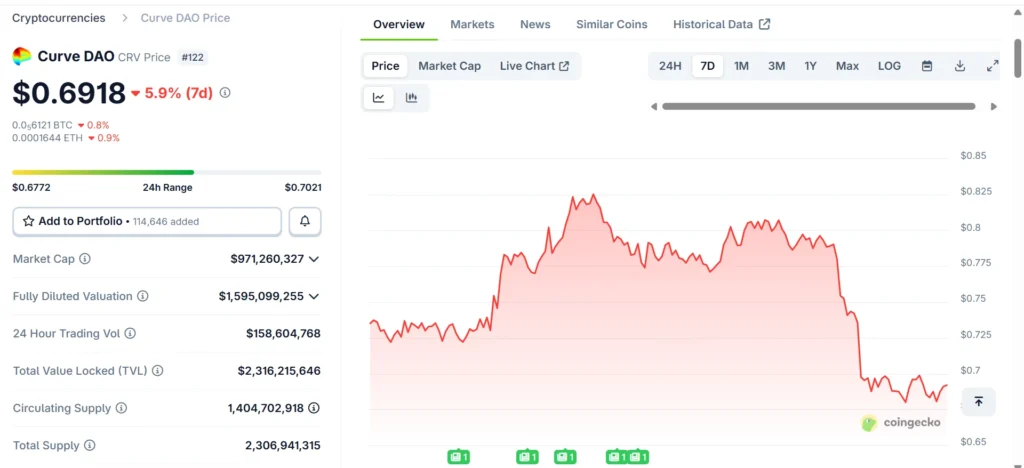Click the $158,604,768 trading volume value
This screenshot has height=468, width=1024.
coord(283,334)
